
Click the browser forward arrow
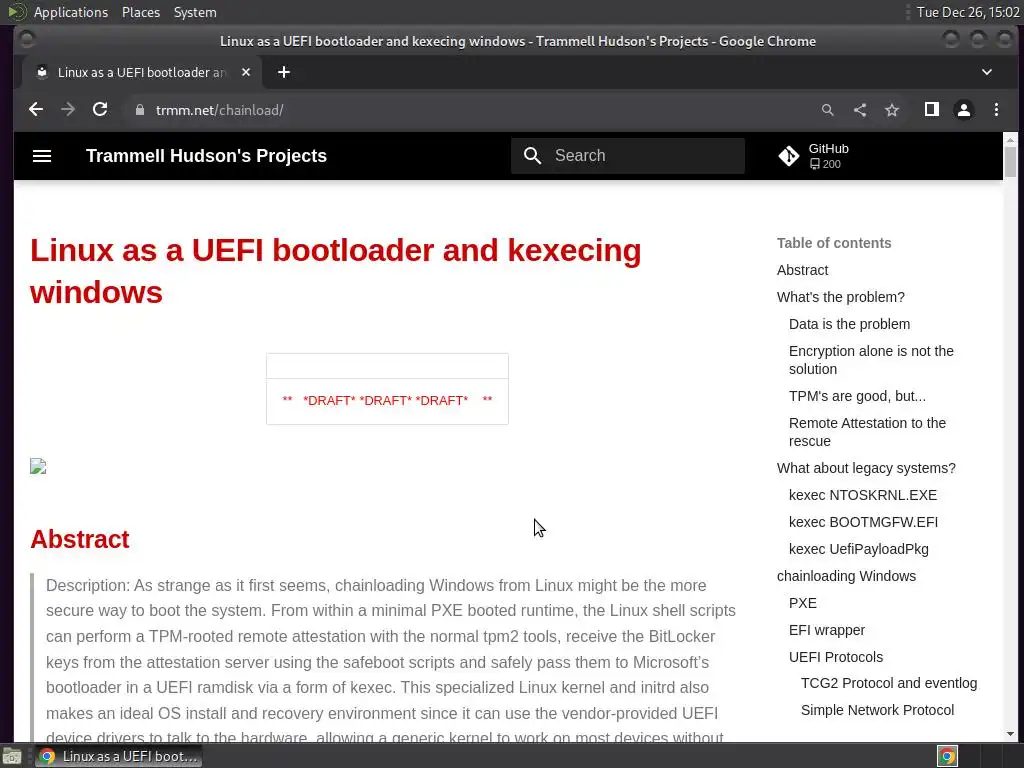point(68,110)
